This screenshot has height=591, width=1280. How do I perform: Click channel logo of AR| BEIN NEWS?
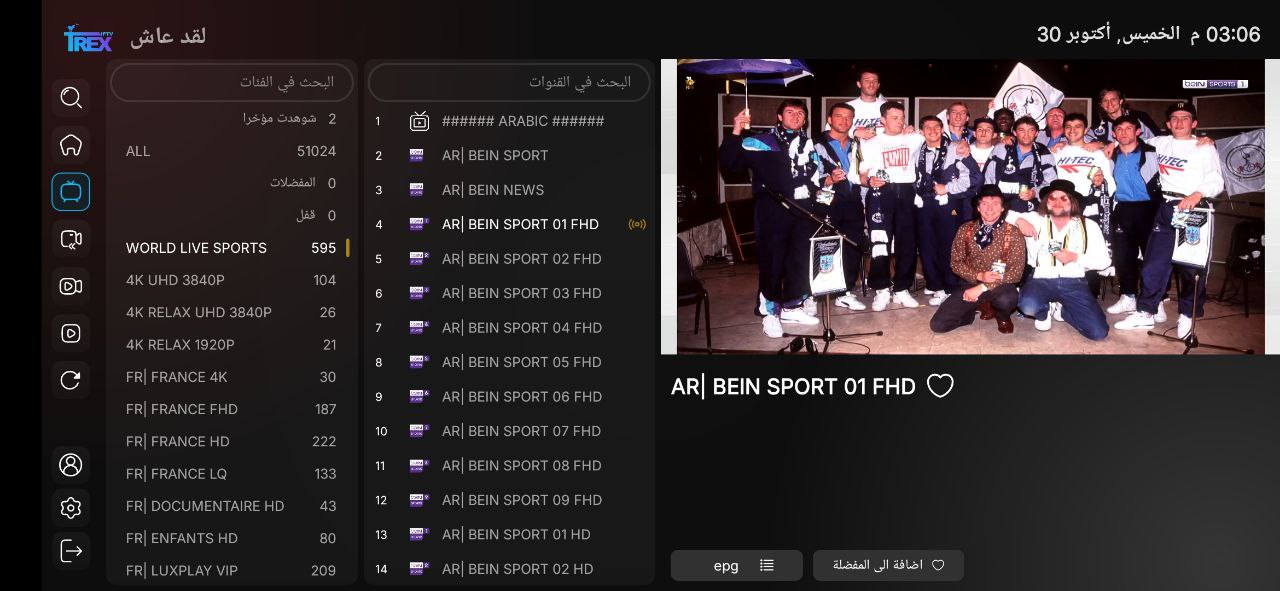coord(419,190)
